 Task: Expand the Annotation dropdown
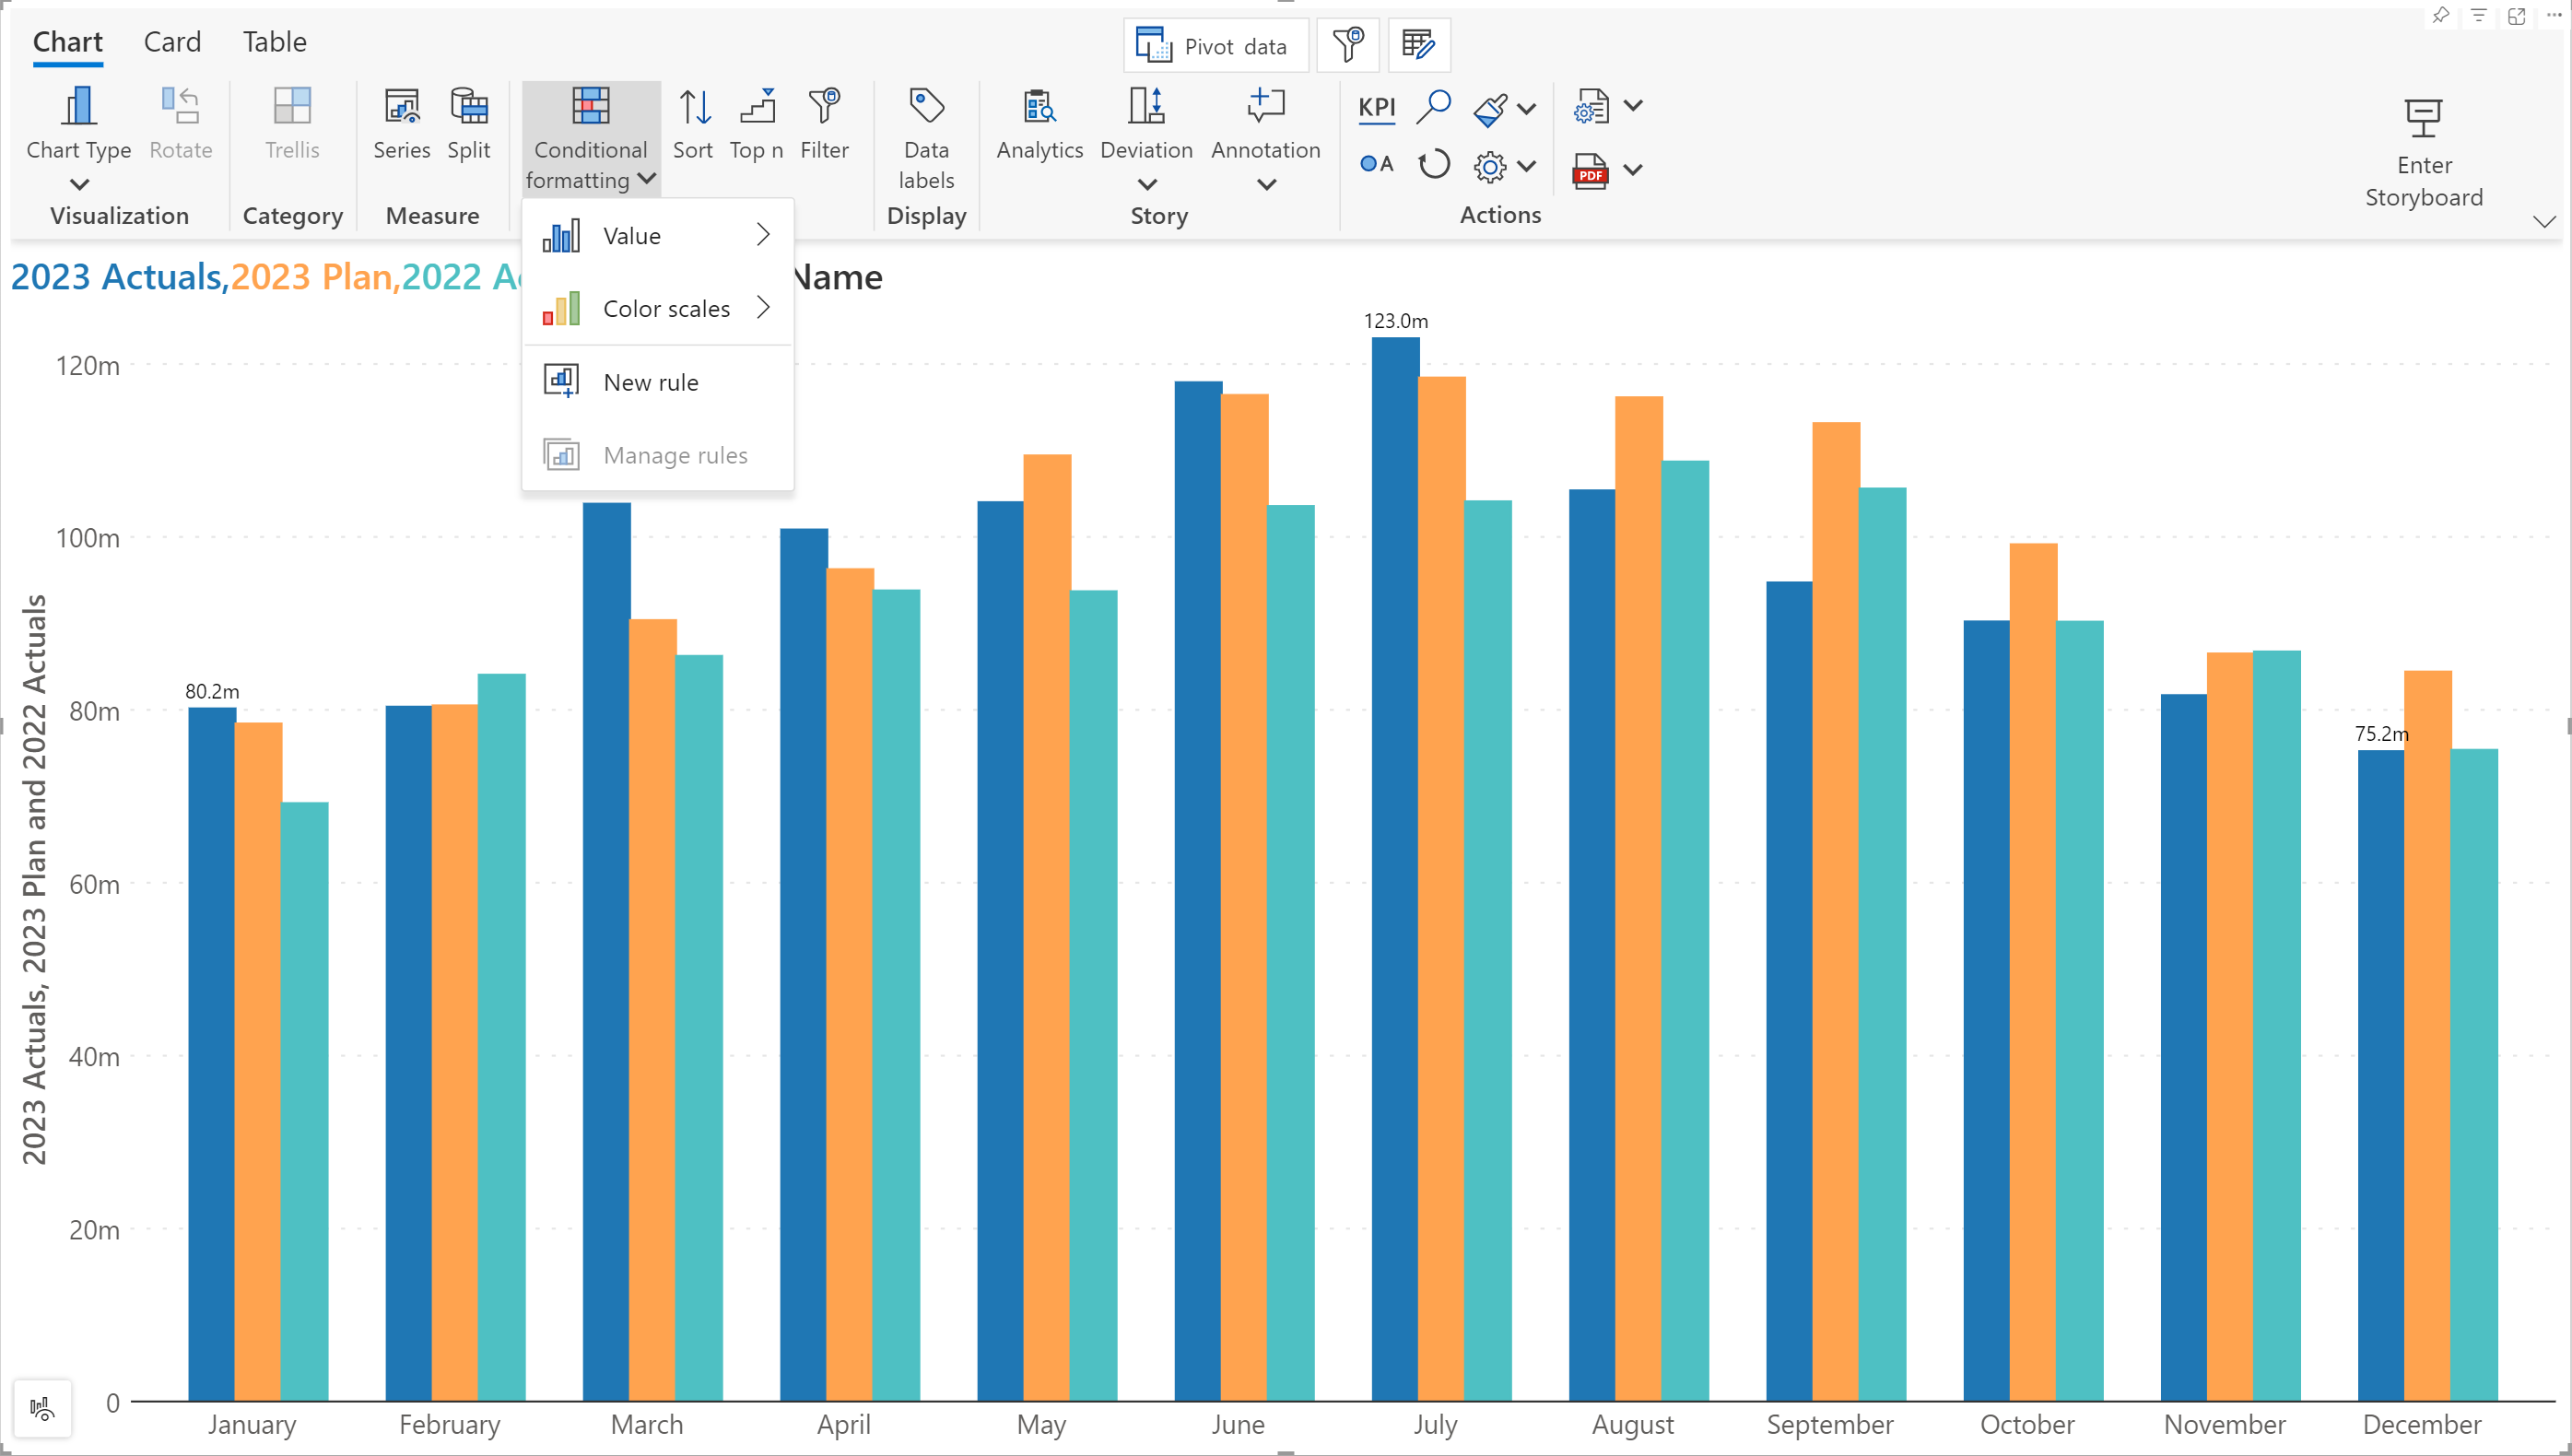pyautogui.click(x=1265, y=183)
